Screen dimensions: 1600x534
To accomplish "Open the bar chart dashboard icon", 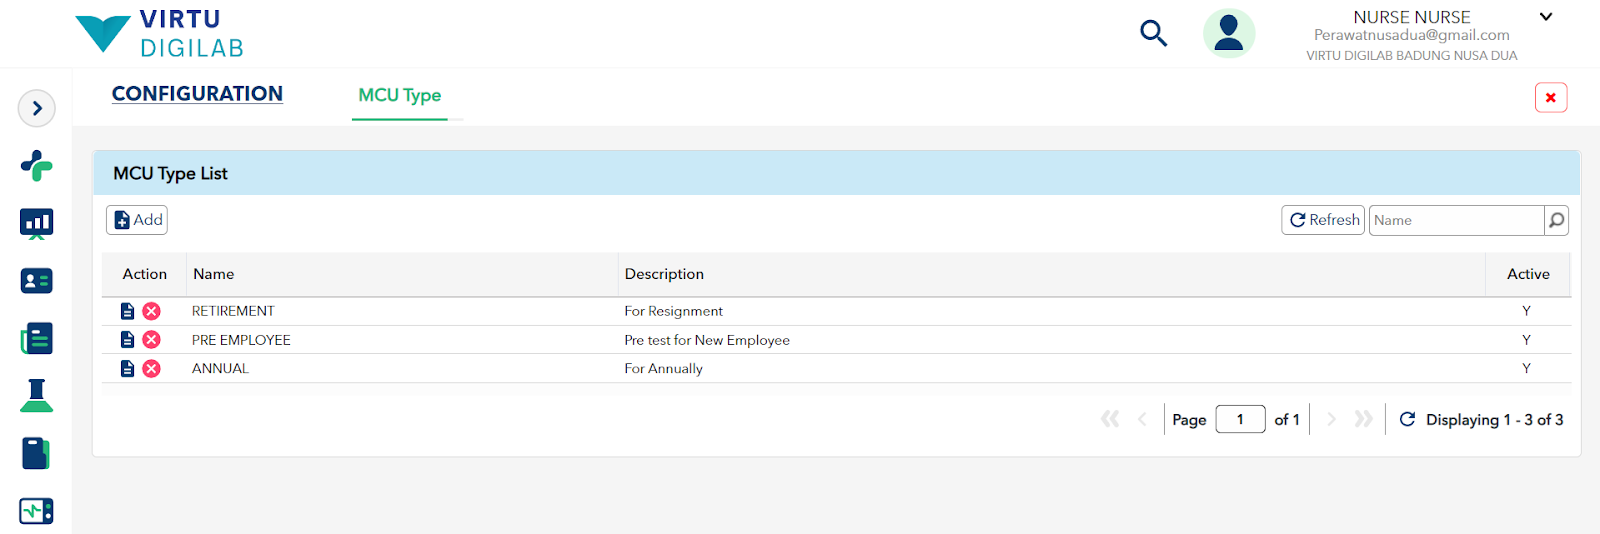I will (x=36, y=223).
